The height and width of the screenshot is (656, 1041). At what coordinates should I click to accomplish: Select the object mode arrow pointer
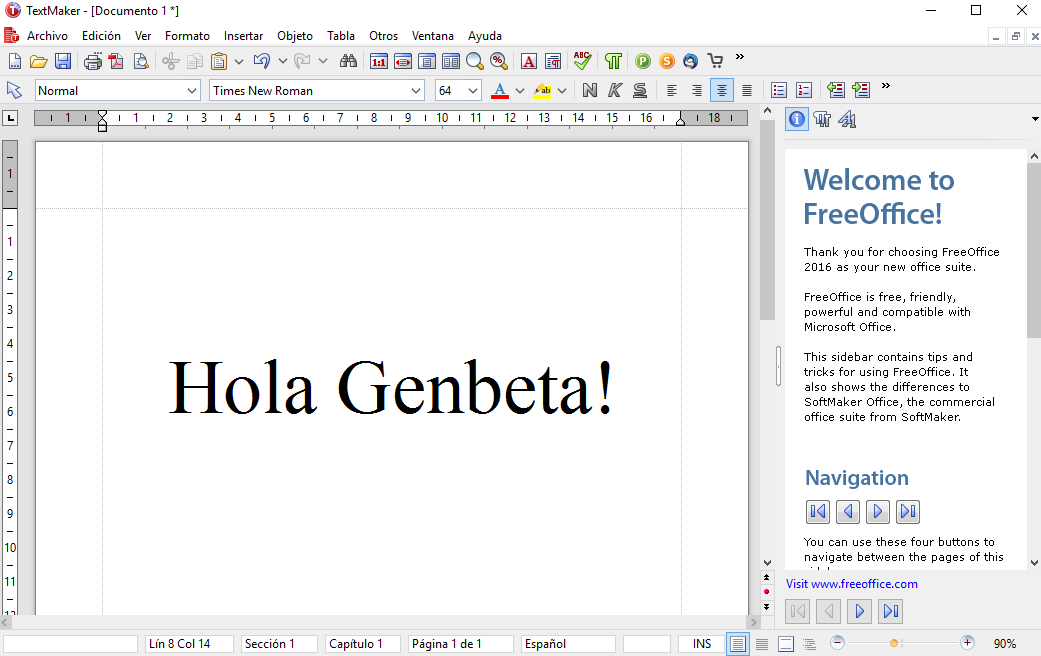(x=14, y=90)
